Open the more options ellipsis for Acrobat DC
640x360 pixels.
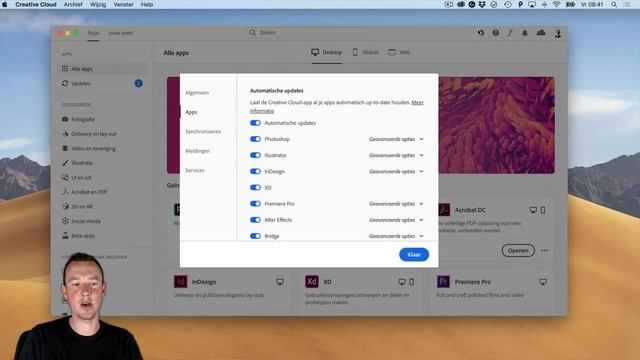click(544, 251)
